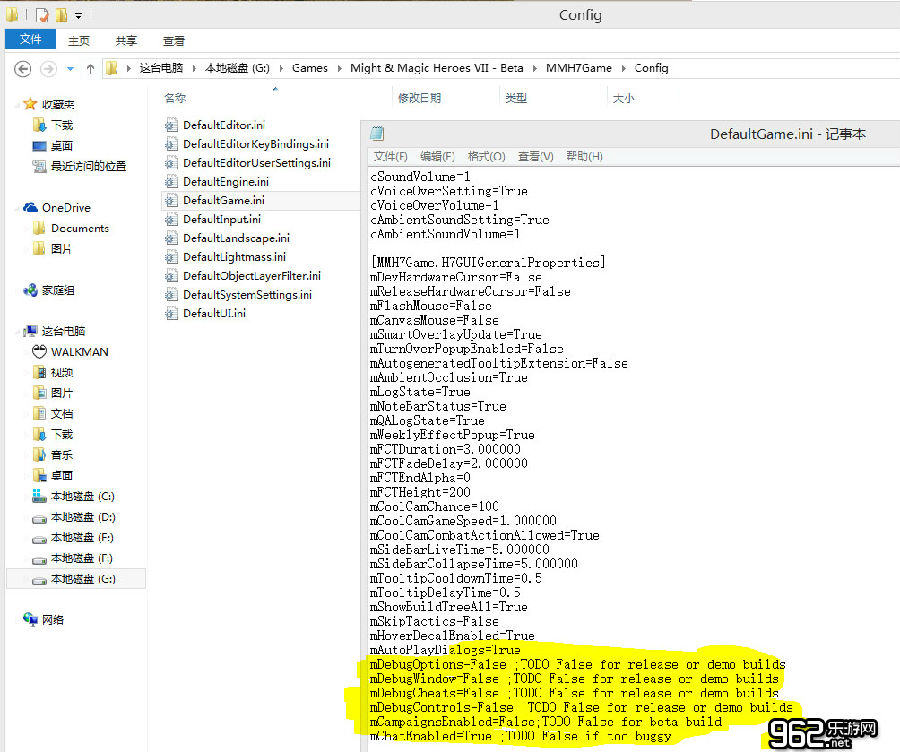The width and height of the screenshot is (900, 752).
Task: Select the DefaultEngine.ini file icon
Action: click(171, 182)
